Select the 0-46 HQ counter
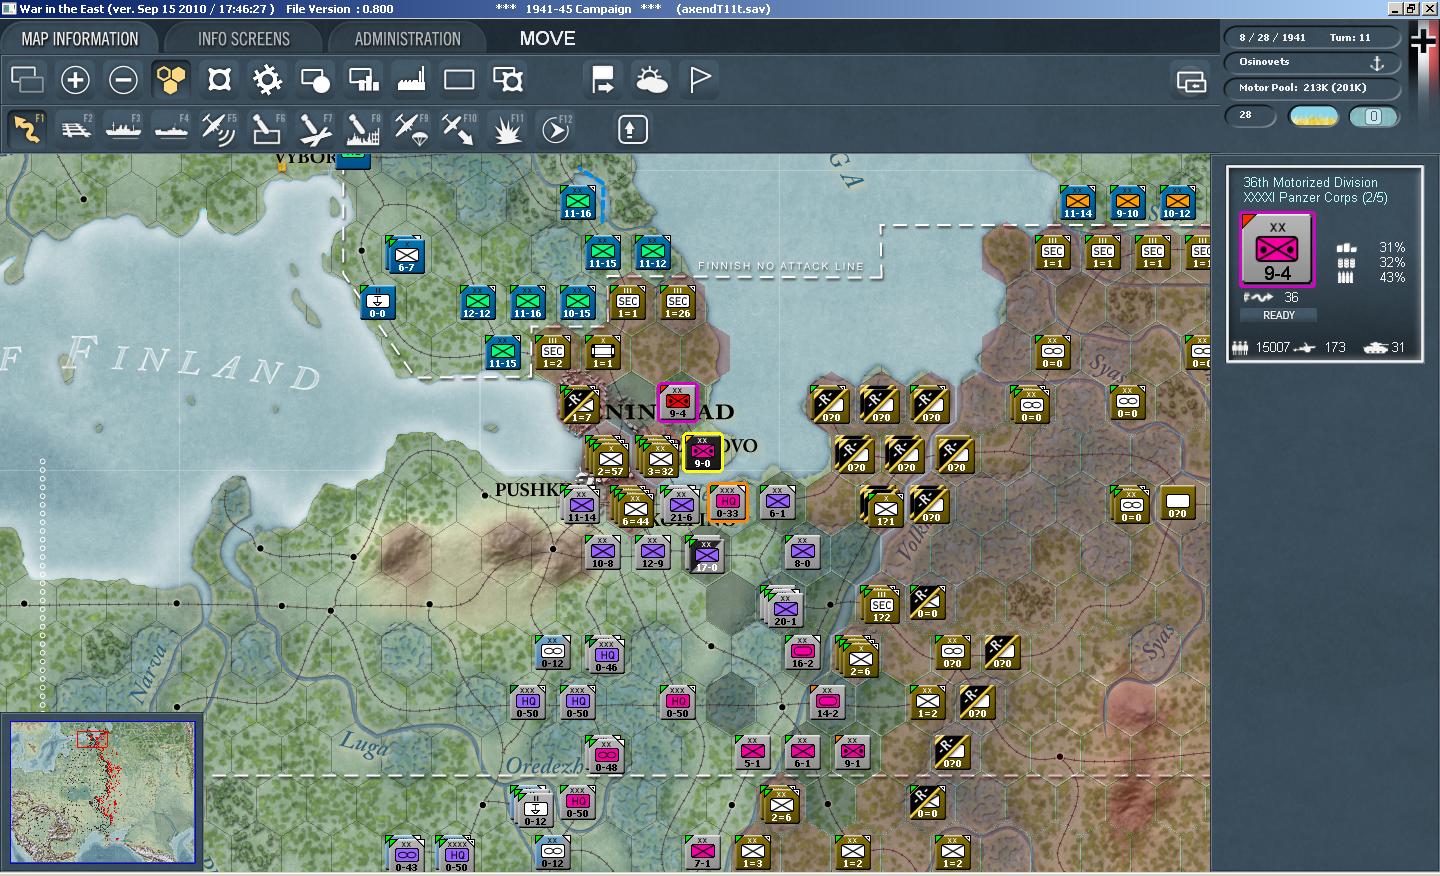This screenshot has width=1440, height=876. pos(607,655)
